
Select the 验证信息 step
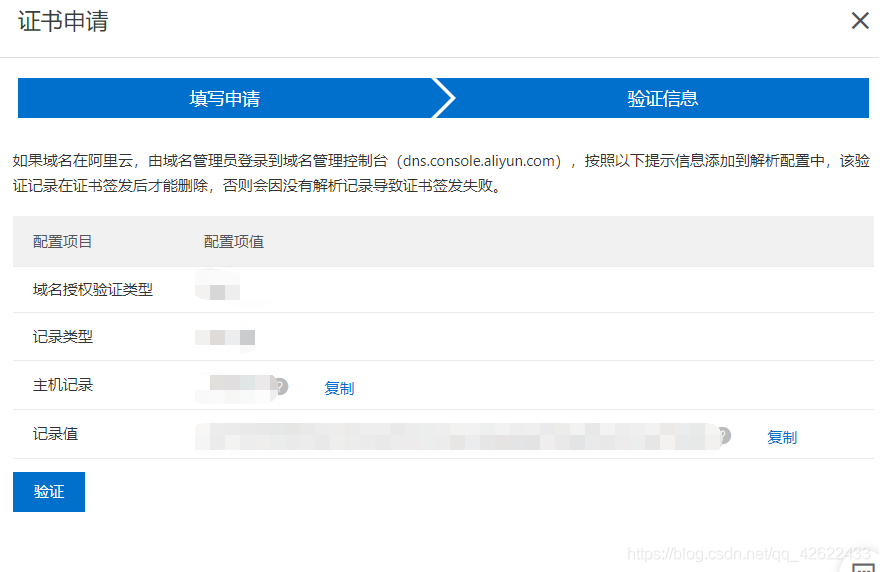pos(662,99)
